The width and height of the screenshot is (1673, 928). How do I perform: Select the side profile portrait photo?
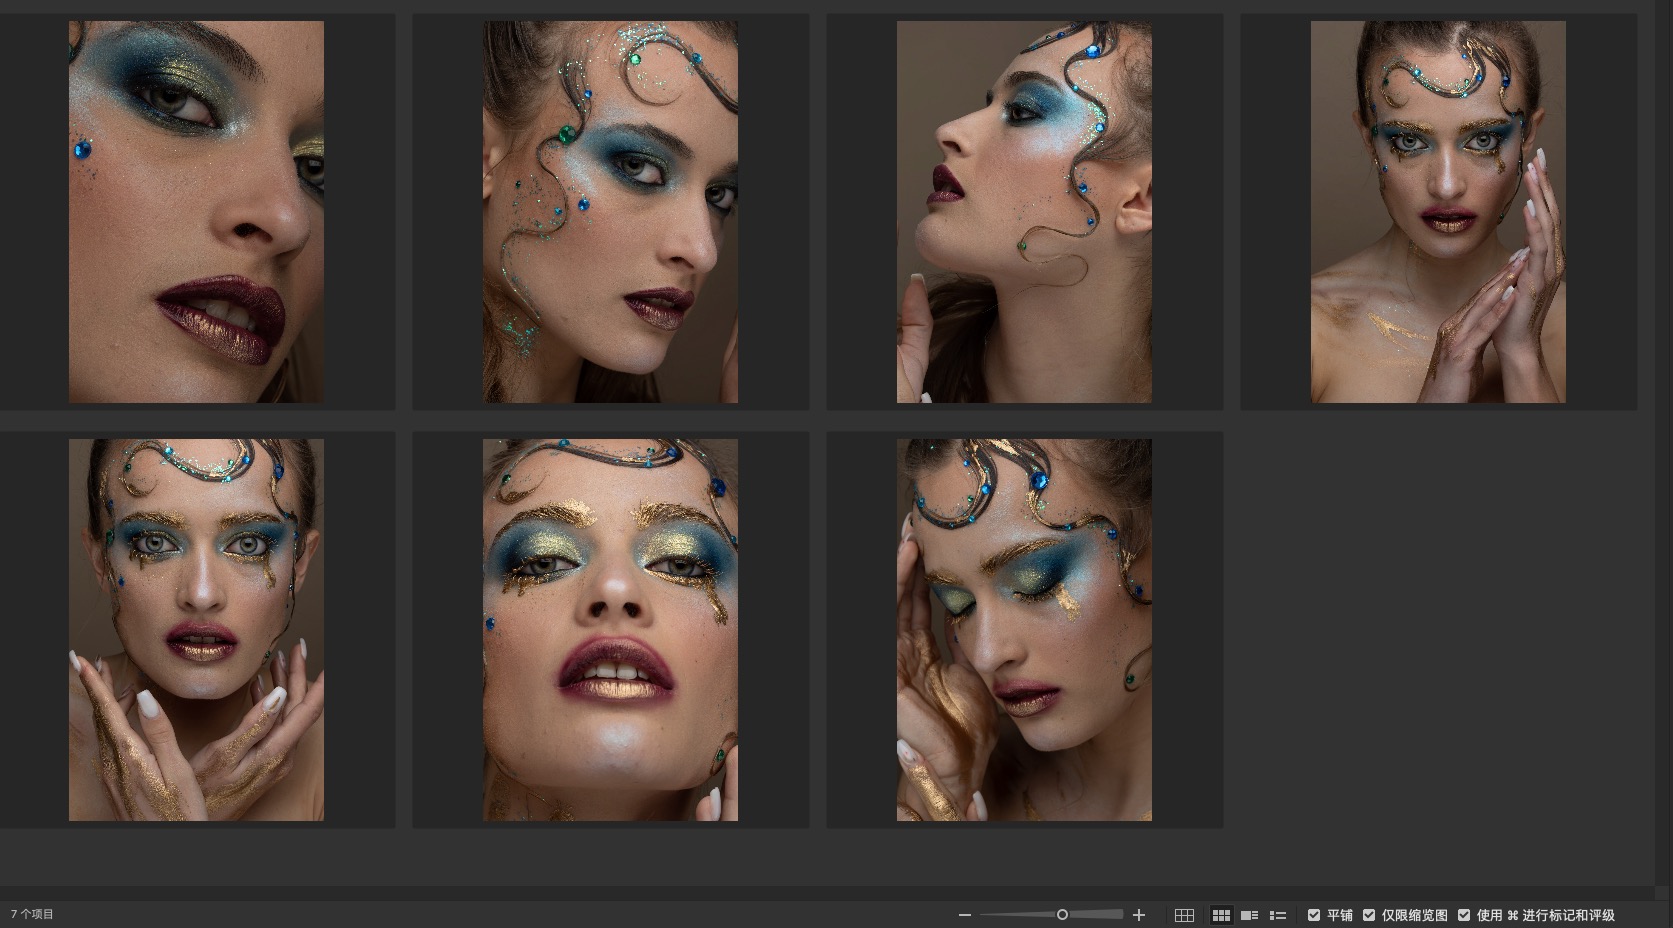[1024, 212]
